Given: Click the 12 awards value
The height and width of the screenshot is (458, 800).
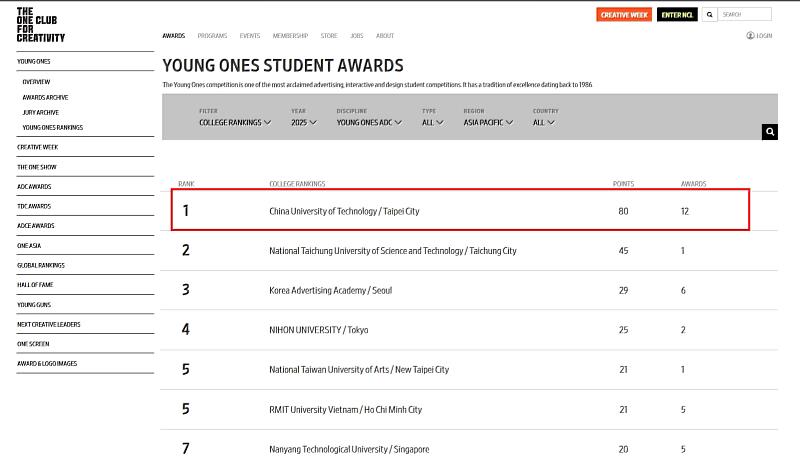Looking at the screenshot, I should coord(685,211).
